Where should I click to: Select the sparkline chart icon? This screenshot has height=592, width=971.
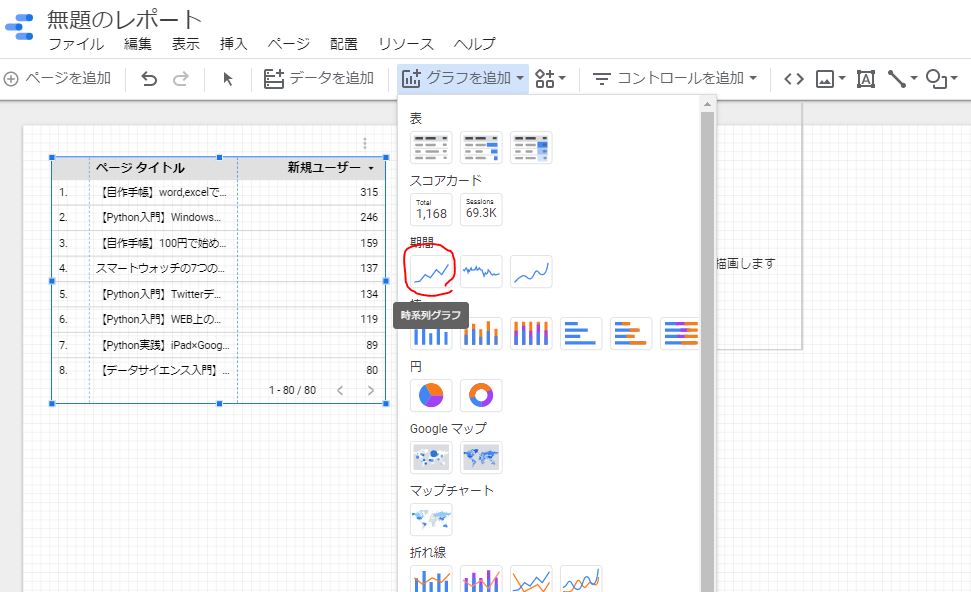pyautogui.click(x=481, y=271)
